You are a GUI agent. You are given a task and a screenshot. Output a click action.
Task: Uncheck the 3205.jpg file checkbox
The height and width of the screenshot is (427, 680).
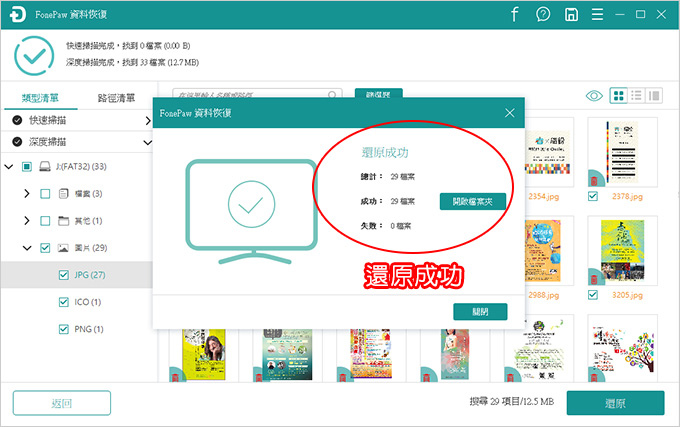tap(593, 295)
